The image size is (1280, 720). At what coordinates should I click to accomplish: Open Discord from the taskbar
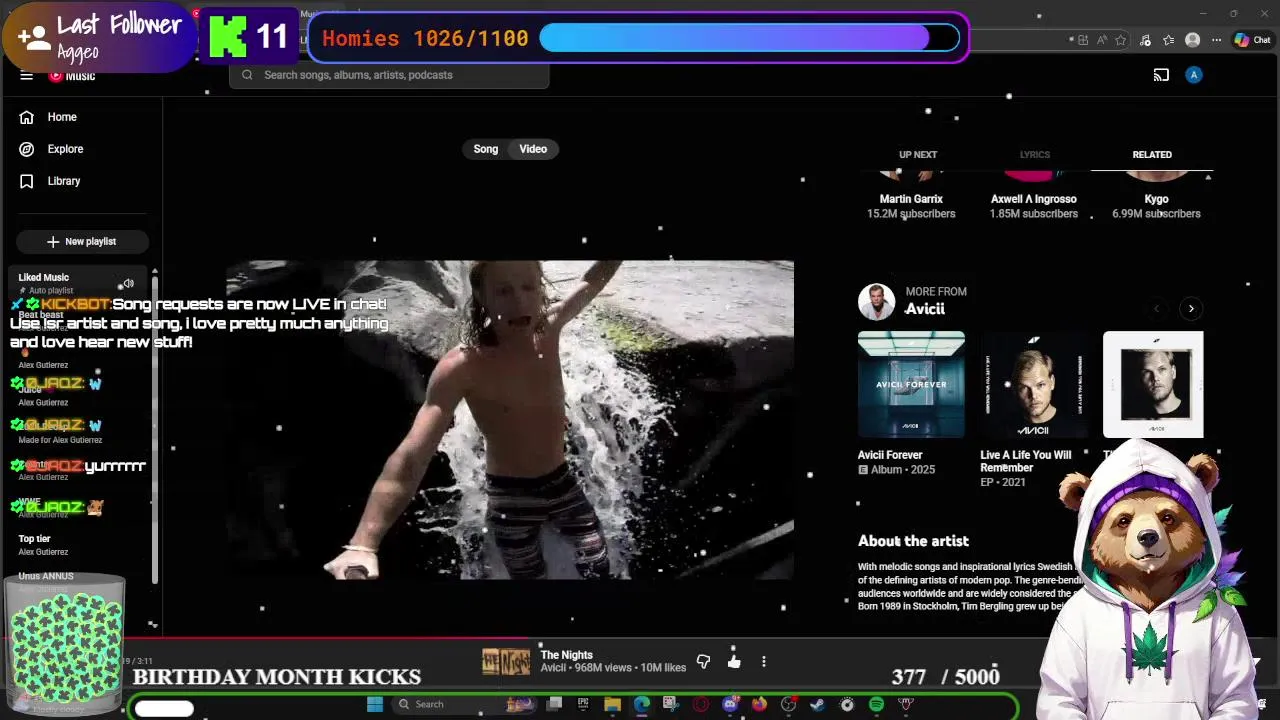pyautogui.click(x=730, y=704)
